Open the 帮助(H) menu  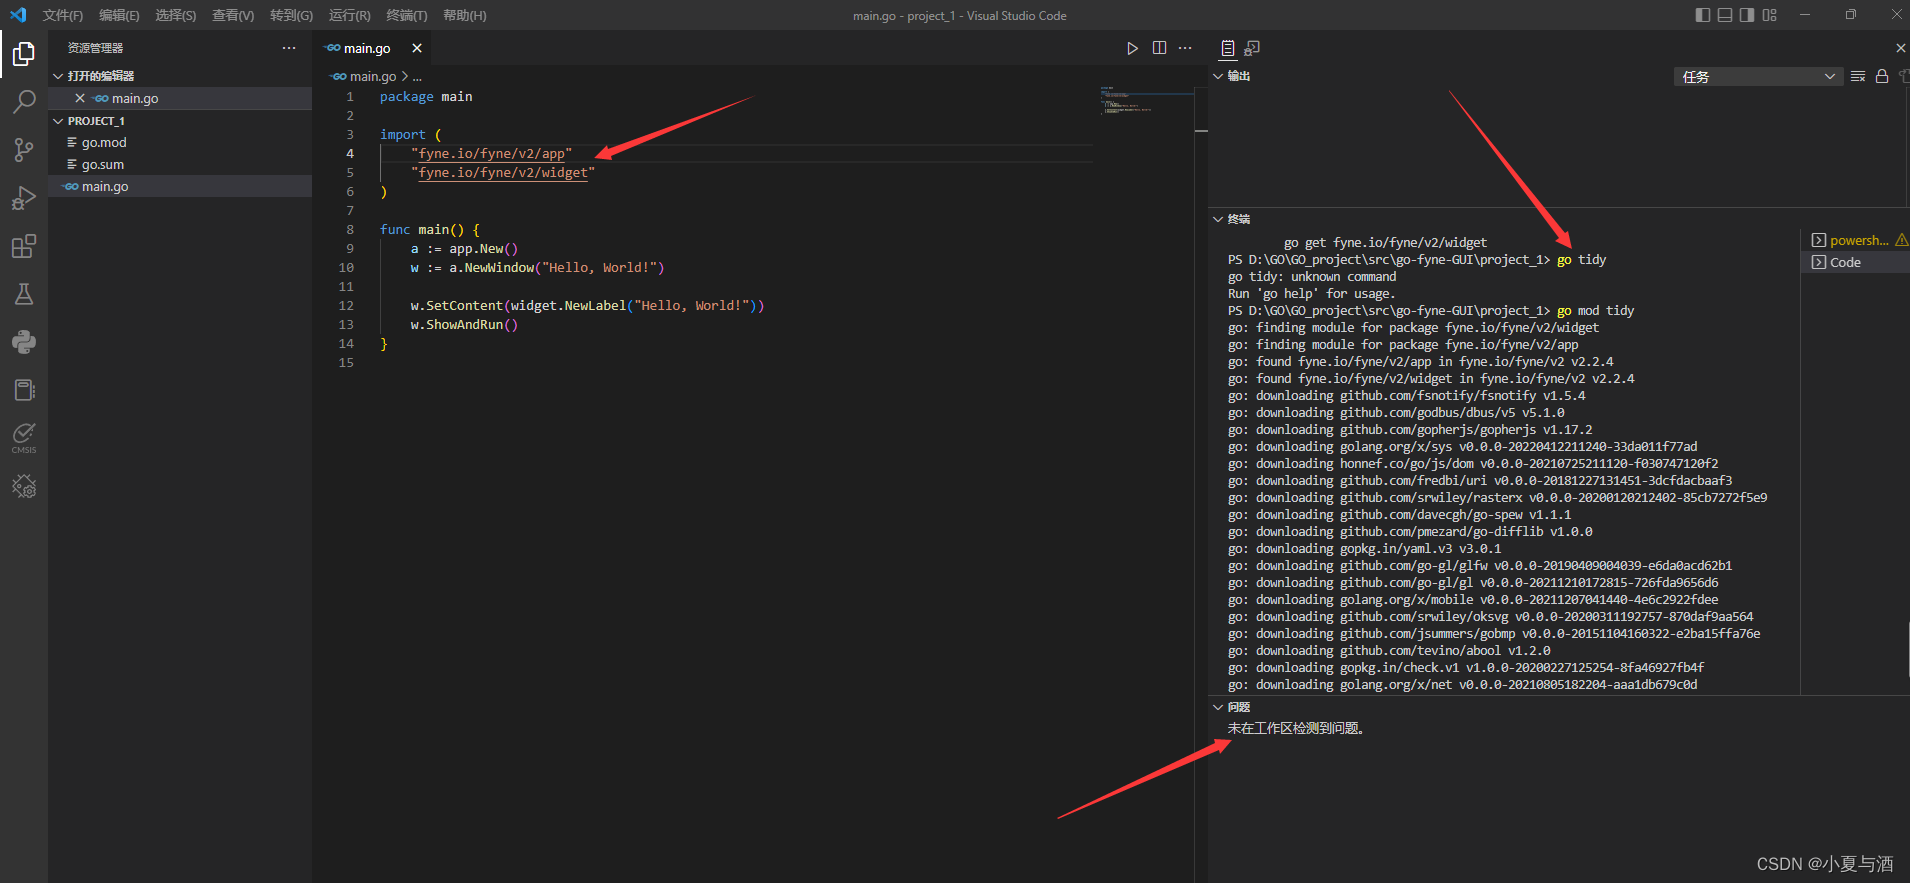coord(464,15)
